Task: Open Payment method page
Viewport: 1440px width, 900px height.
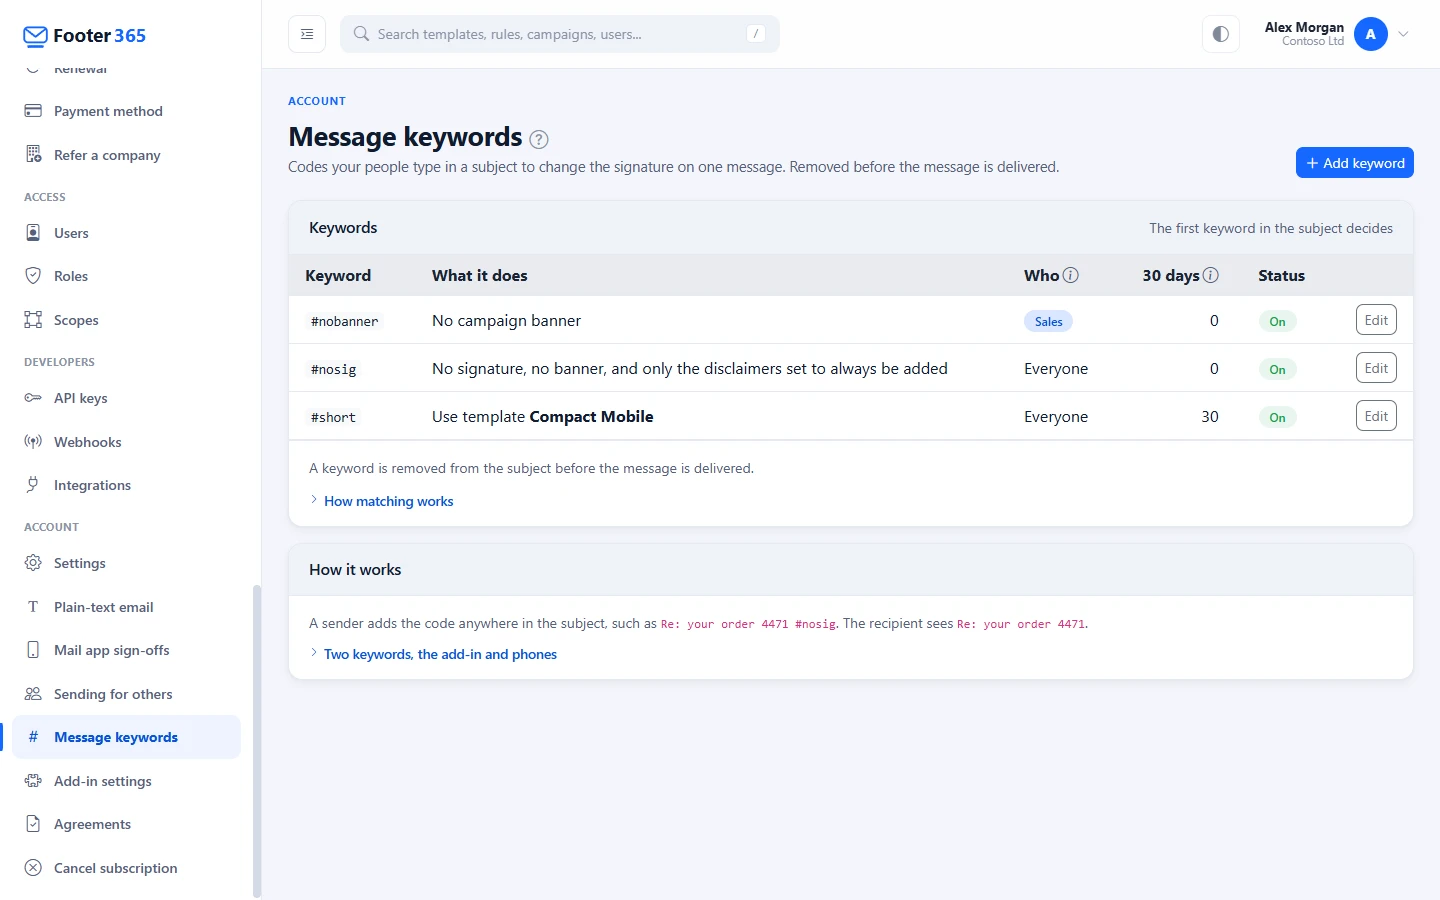Action: coord(126,111)
